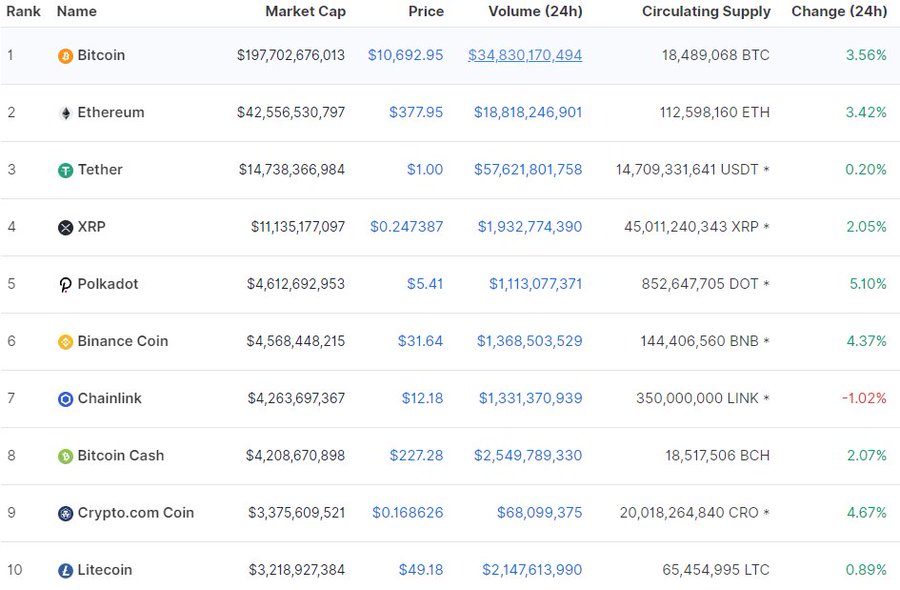Open the Tether coin page link
Screen dimensions: 900x590
pos(100,169)
